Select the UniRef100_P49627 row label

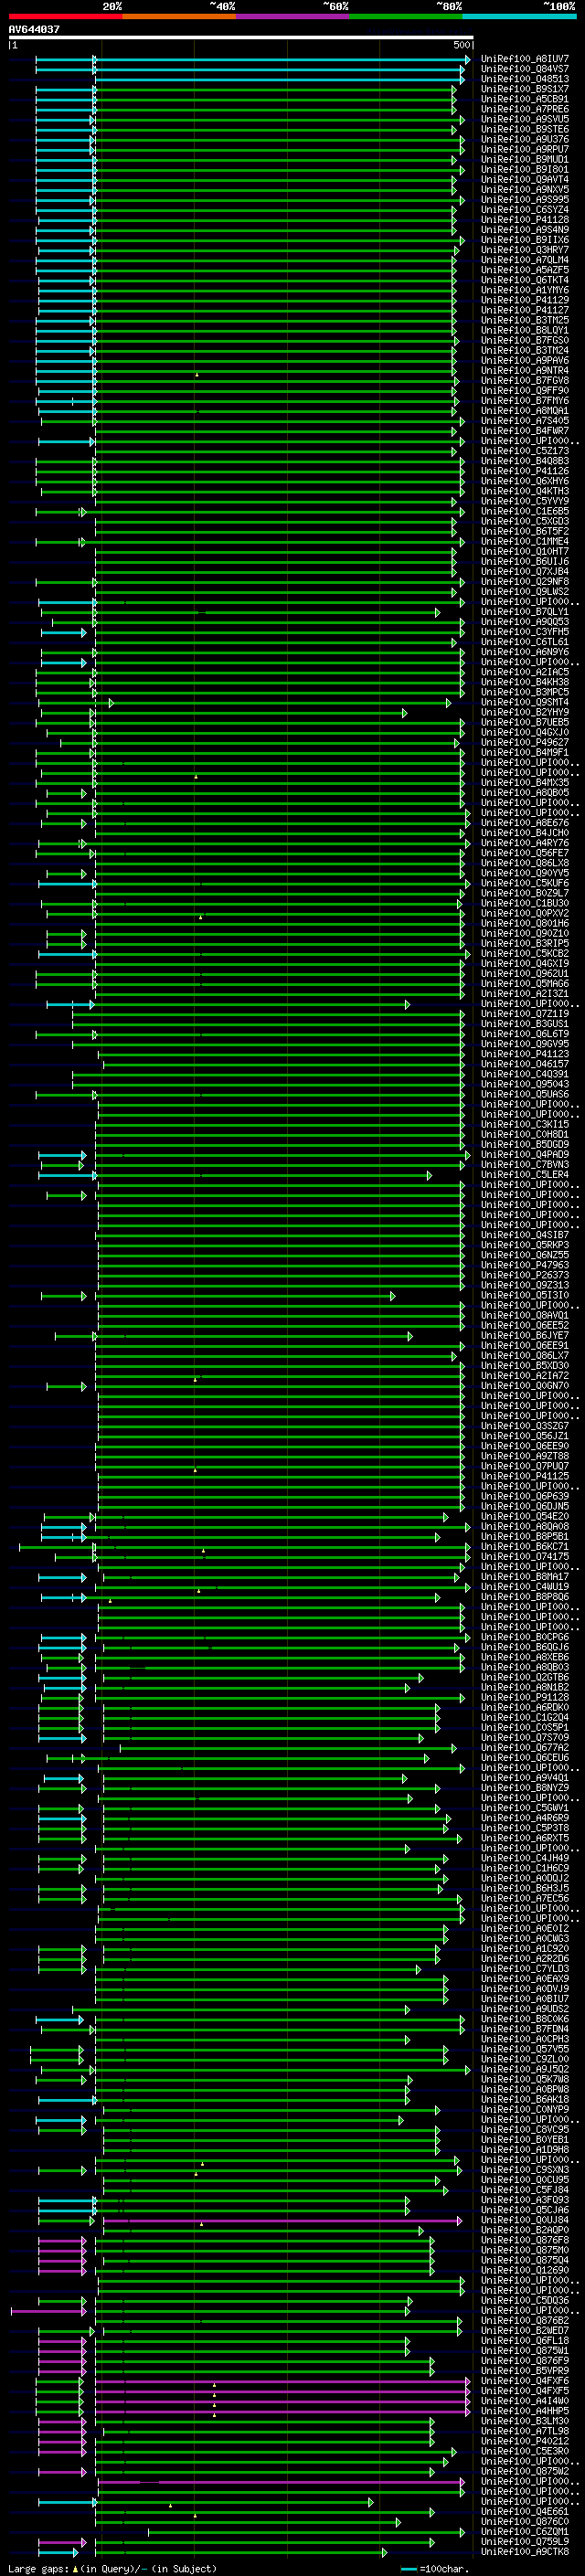pos(525,742)
